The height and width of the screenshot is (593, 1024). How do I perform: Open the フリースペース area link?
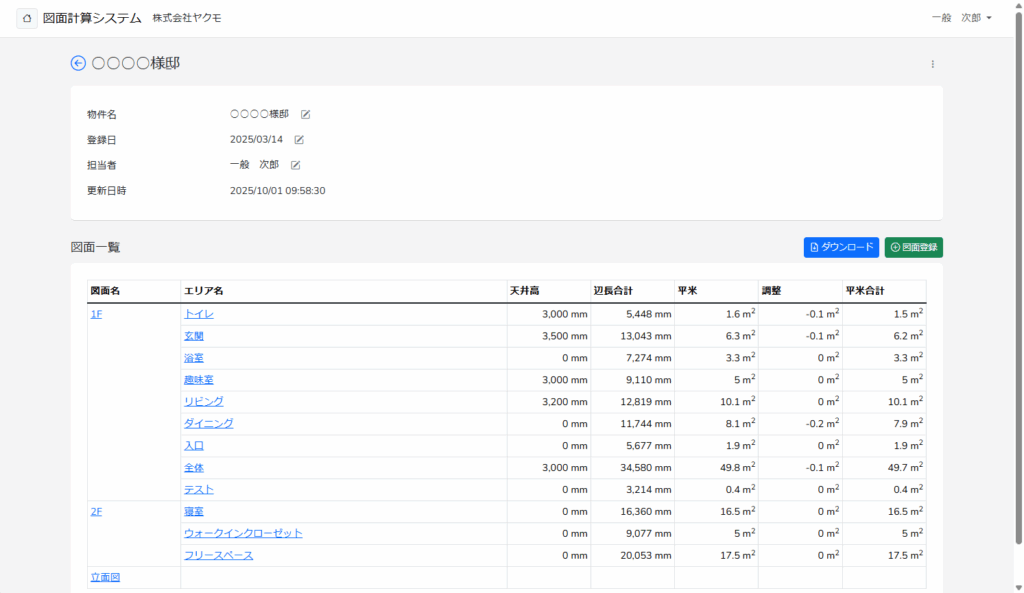218,556
